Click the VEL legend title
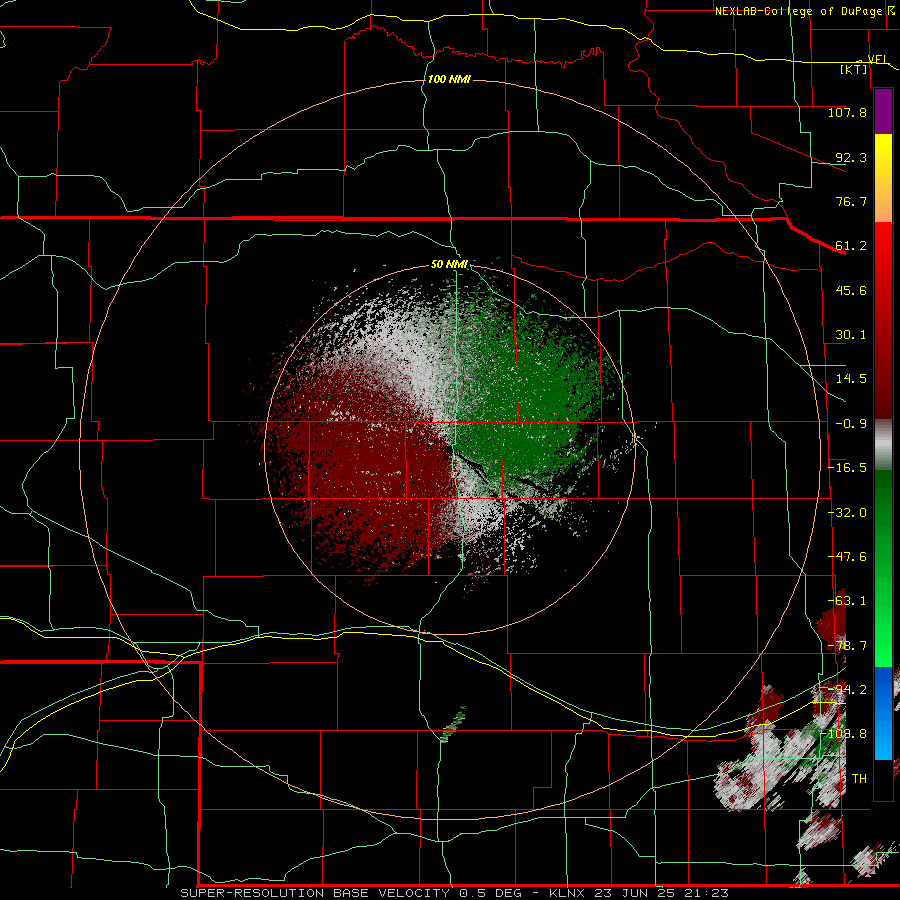 (878, 59)
